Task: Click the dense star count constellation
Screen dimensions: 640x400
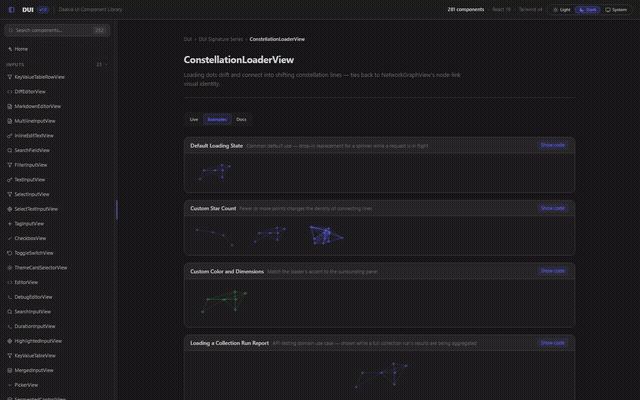Action: coord(326,235)
